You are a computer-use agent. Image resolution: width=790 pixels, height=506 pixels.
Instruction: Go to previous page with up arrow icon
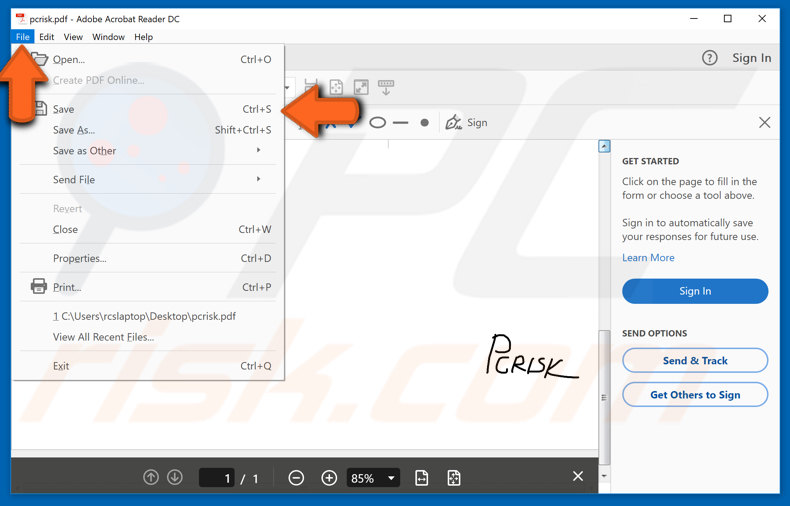point(151,477)
